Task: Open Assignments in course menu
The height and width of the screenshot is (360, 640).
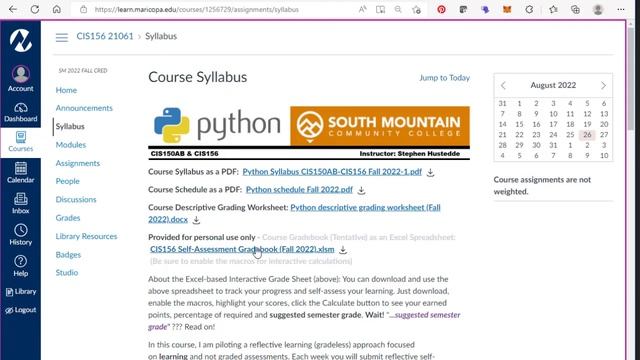Action: pos(78,163)
